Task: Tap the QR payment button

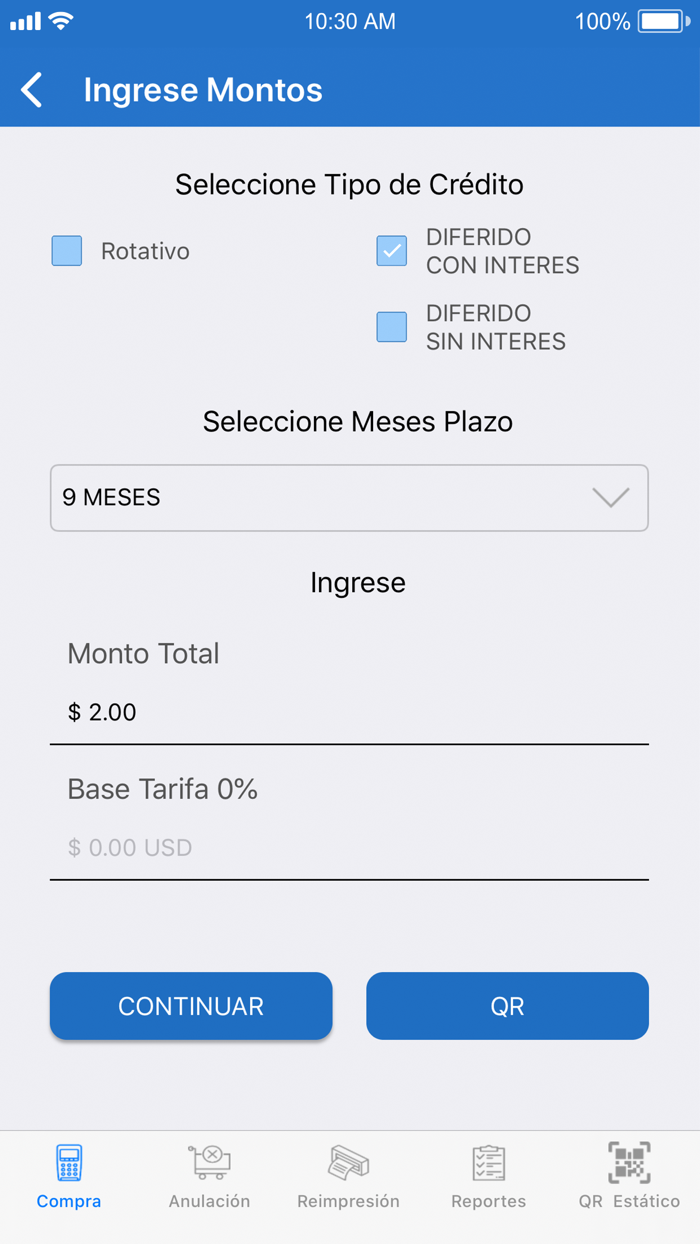Action: pos(507,1006)
